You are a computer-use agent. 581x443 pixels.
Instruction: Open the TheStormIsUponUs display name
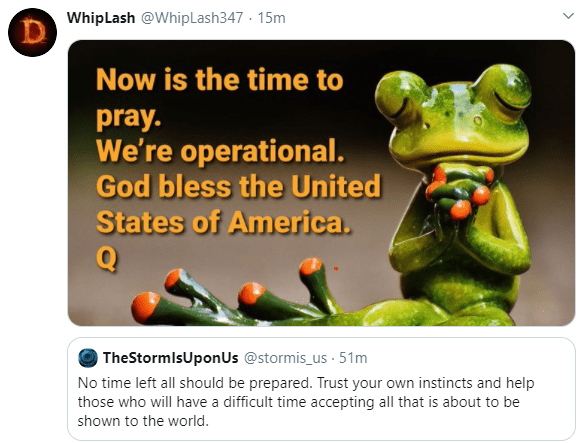click(170, 358)
